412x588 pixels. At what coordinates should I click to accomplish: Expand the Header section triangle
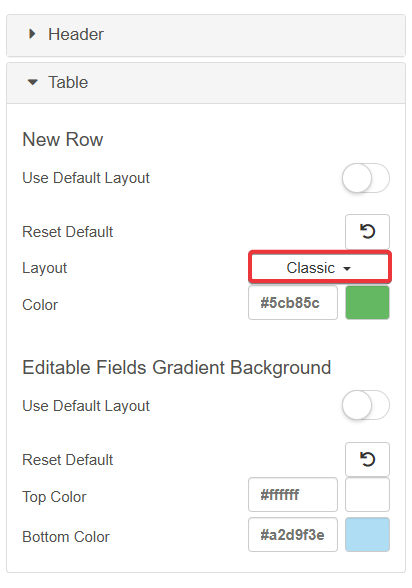(x=32, y=34)
